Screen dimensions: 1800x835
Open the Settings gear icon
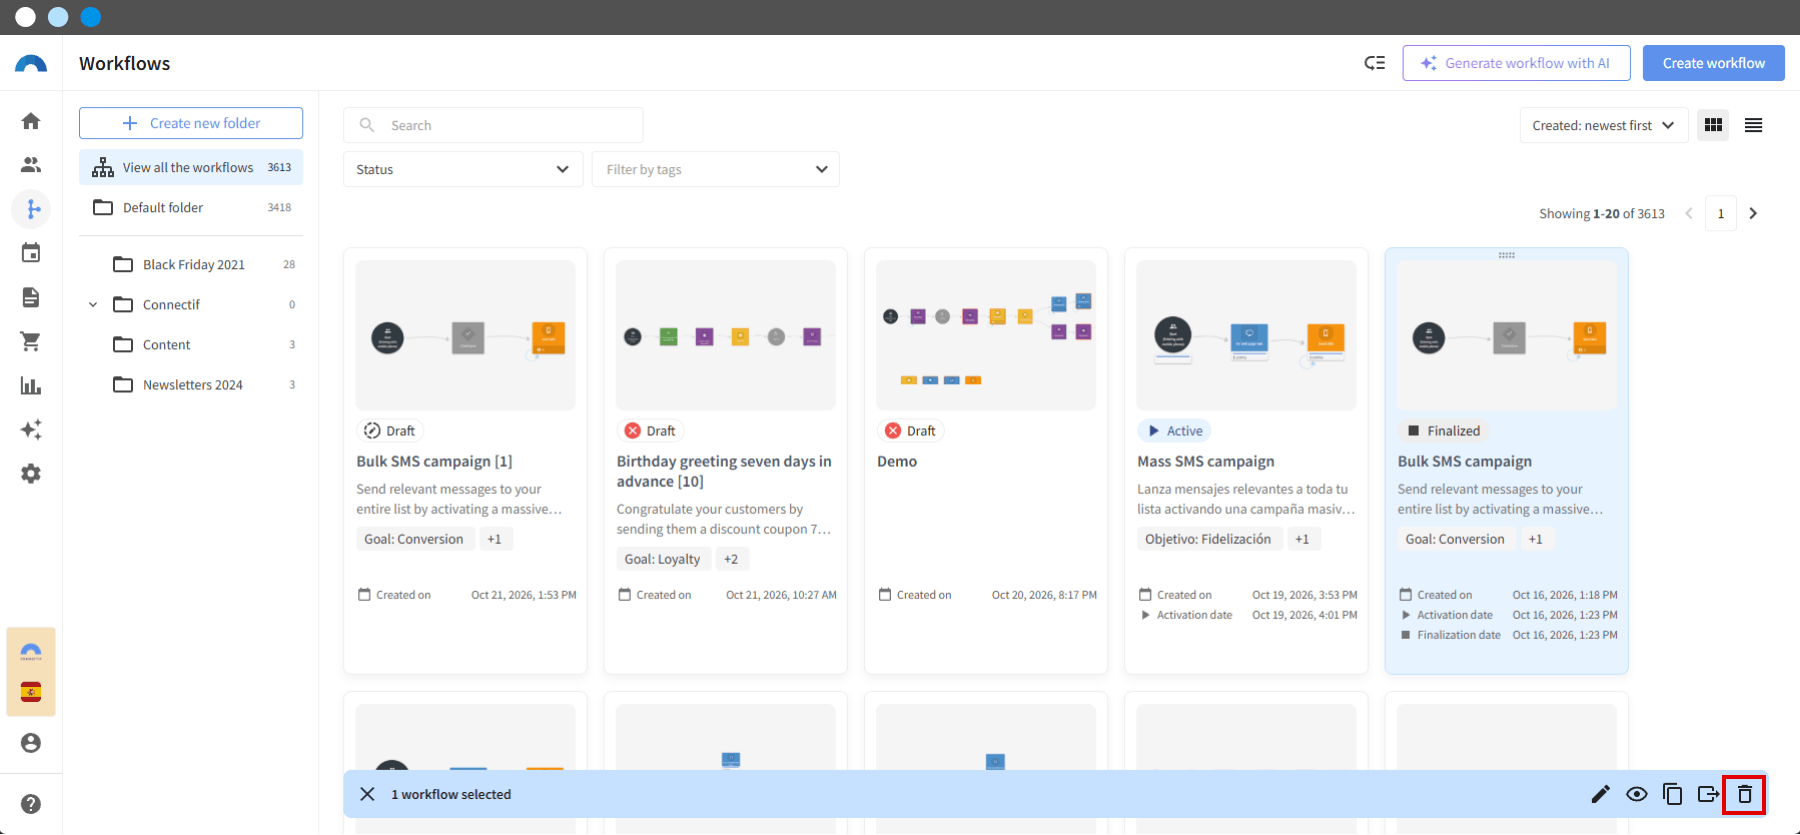[31, 473]
